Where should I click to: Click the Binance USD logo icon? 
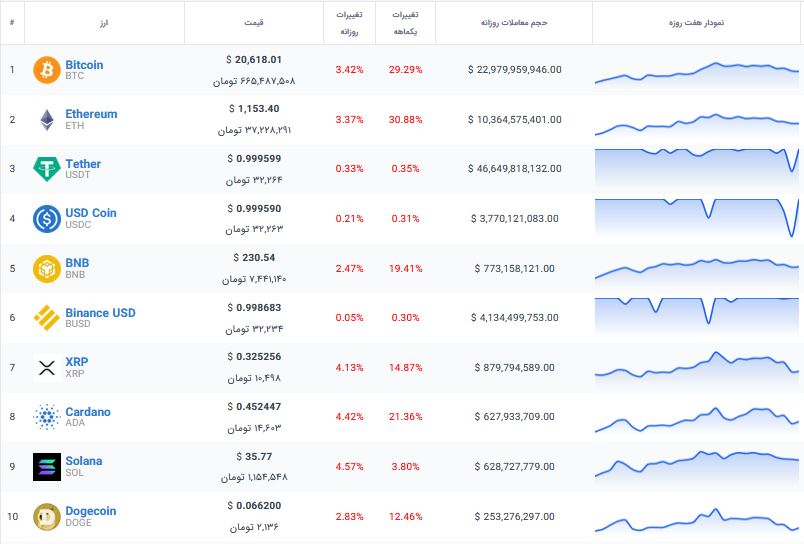tap(47, 317)
